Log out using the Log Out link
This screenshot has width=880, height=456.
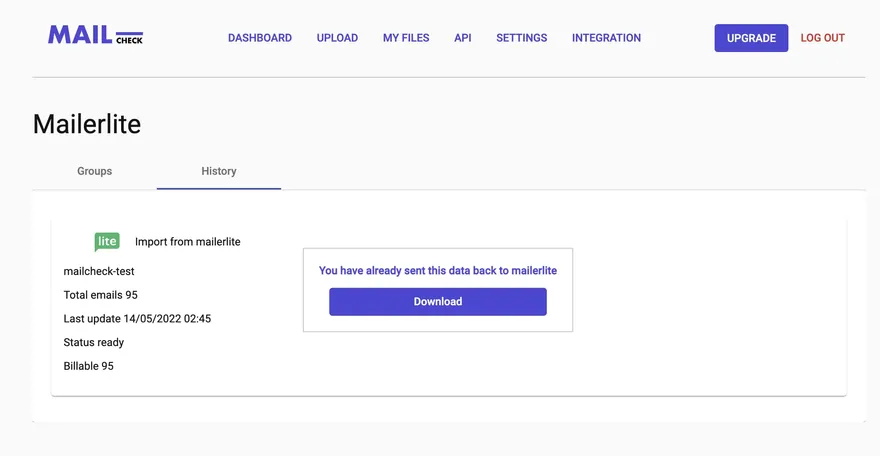click(822, 38)
